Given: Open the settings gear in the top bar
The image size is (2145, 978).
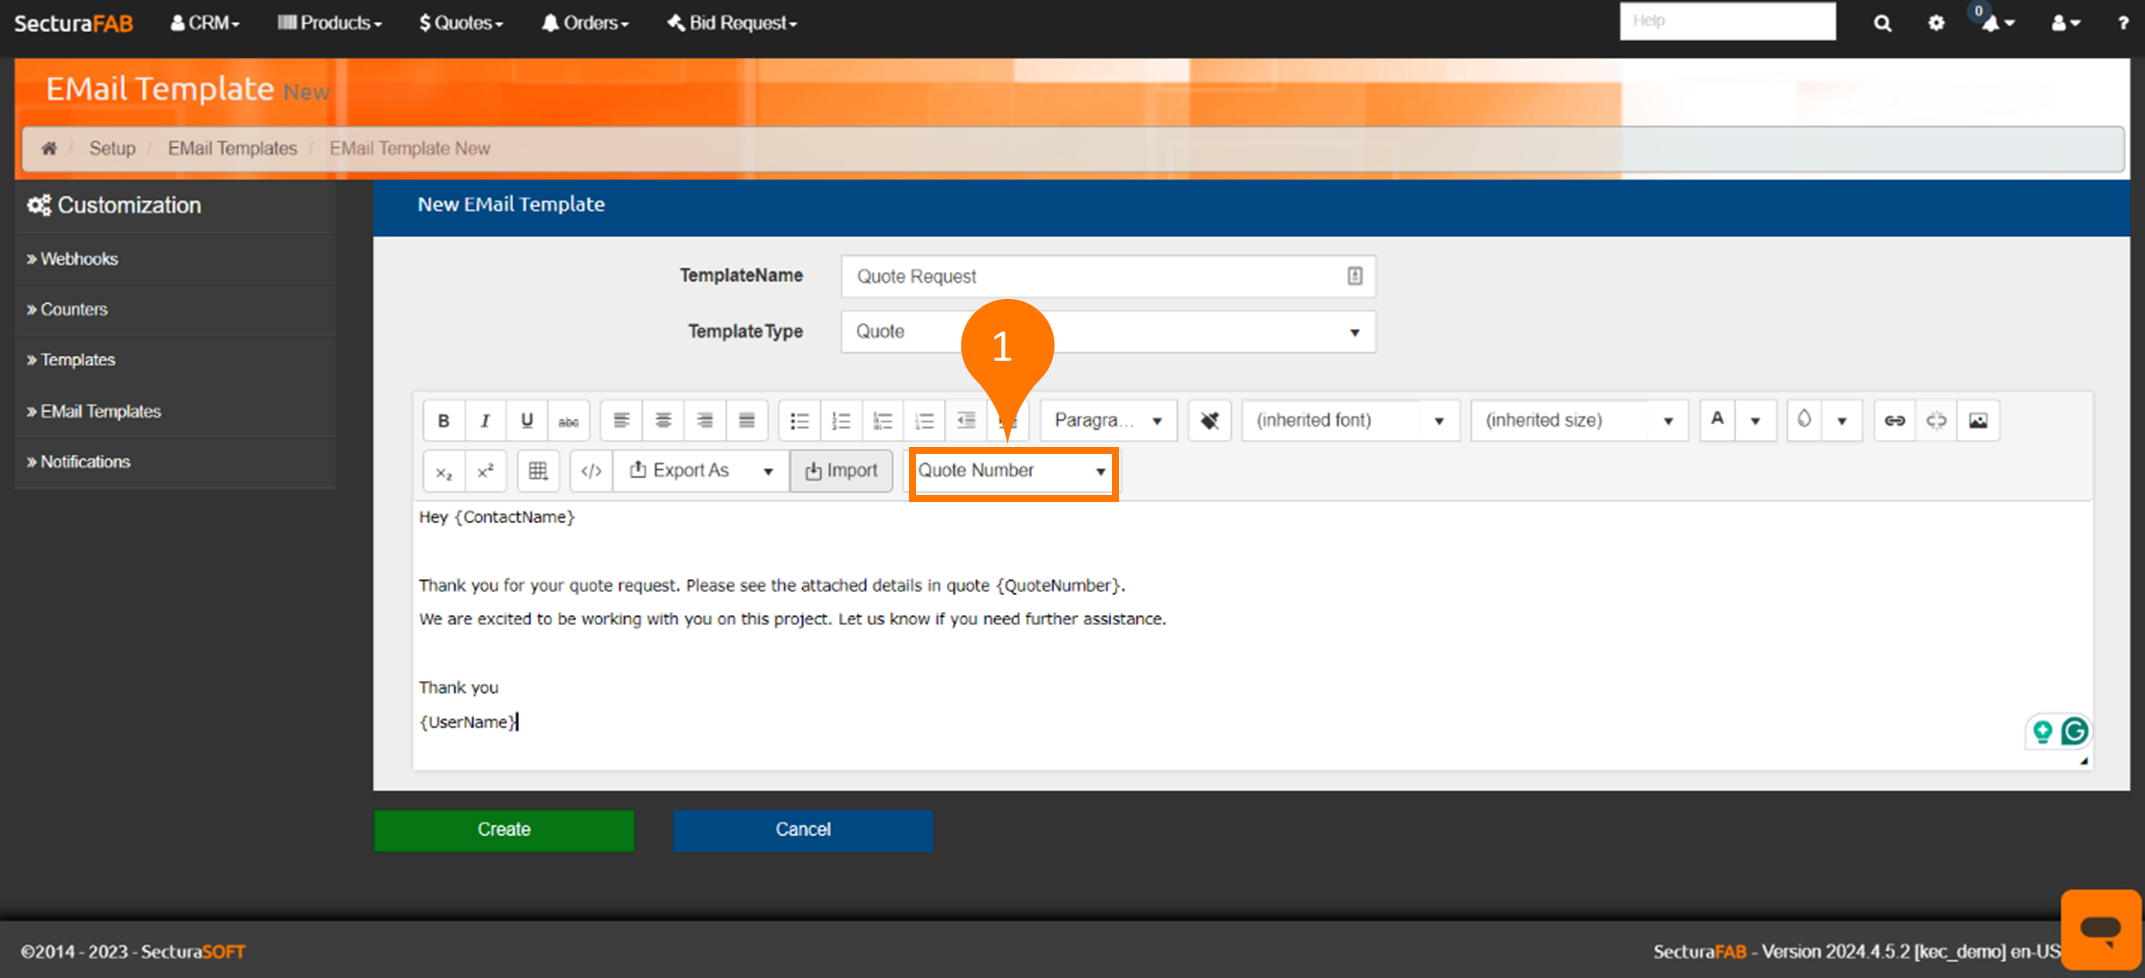Looking at the screenshot, I should (x=1936, y=23).
